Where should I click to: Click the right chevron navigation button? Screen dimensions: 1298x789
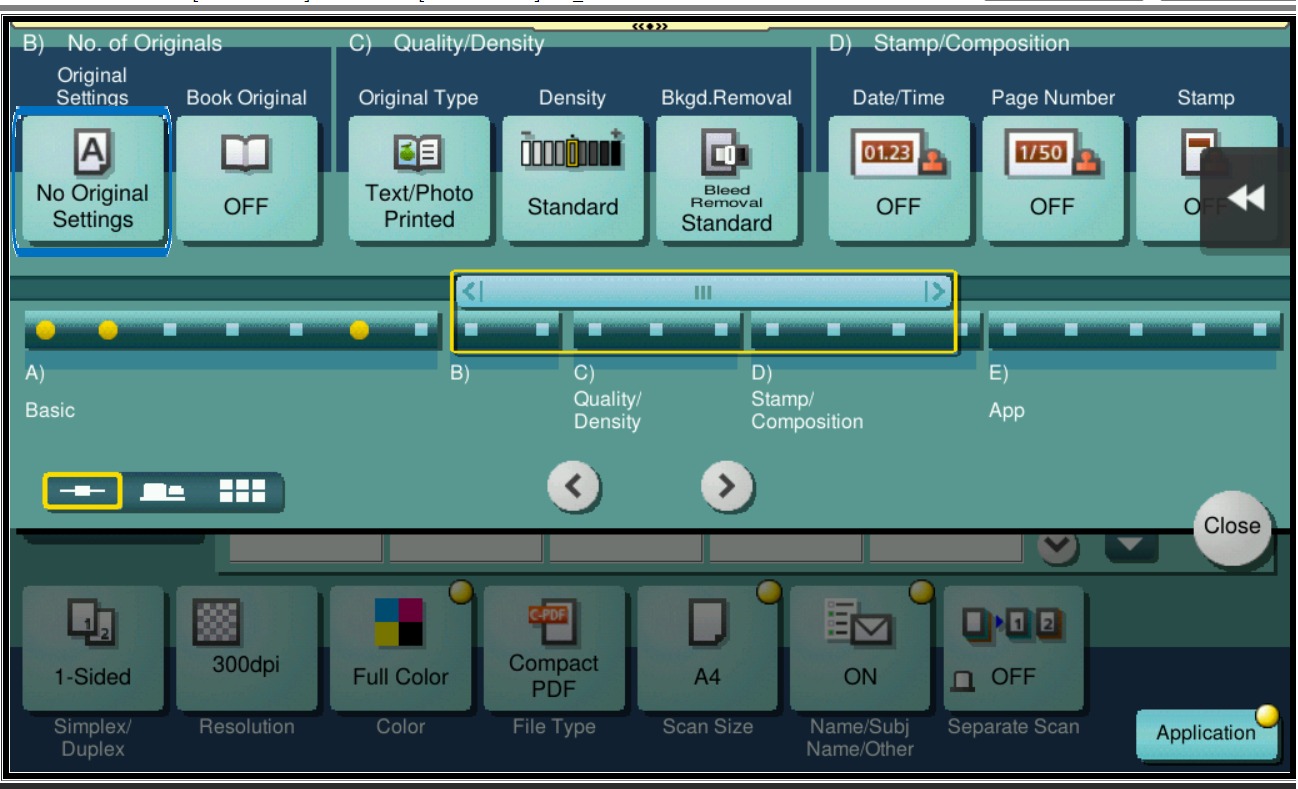pyautogui.click(x=727, y=487)
